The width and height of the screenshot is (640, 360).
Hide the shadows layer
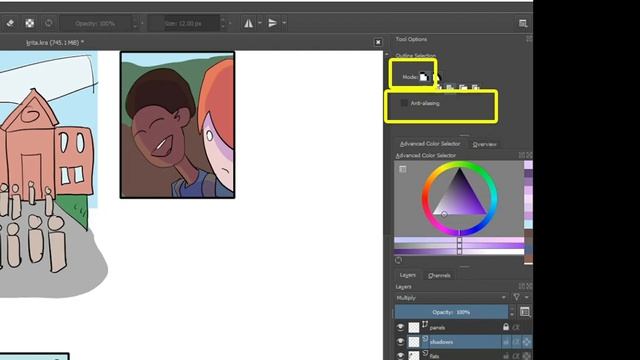[400, 342]
